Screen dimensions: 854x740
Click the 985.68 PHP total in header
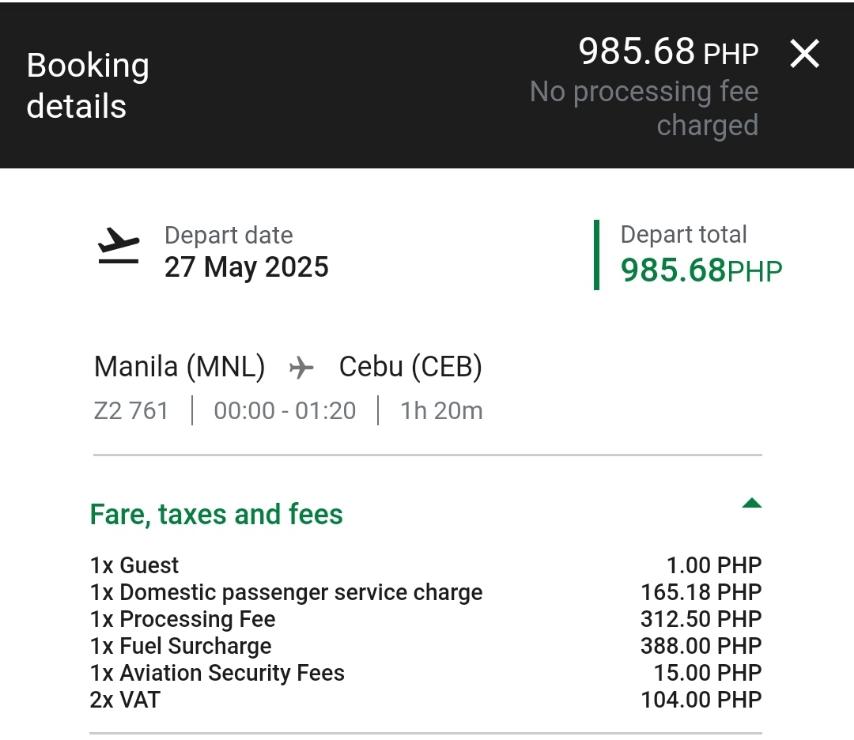(668, 52)
